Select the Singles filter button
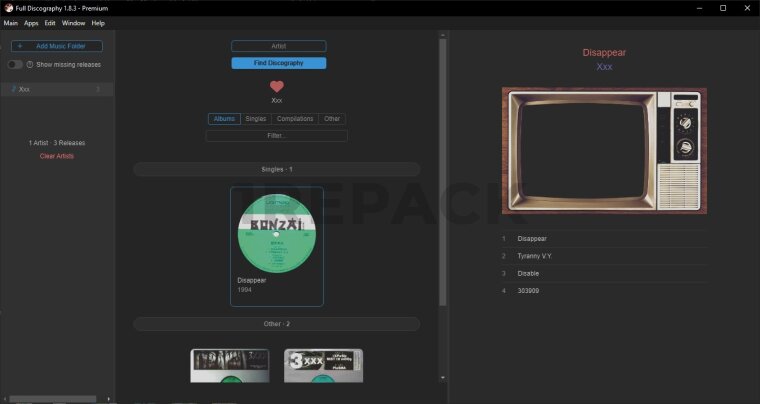The image size is (760, 404). coord(256,119)
